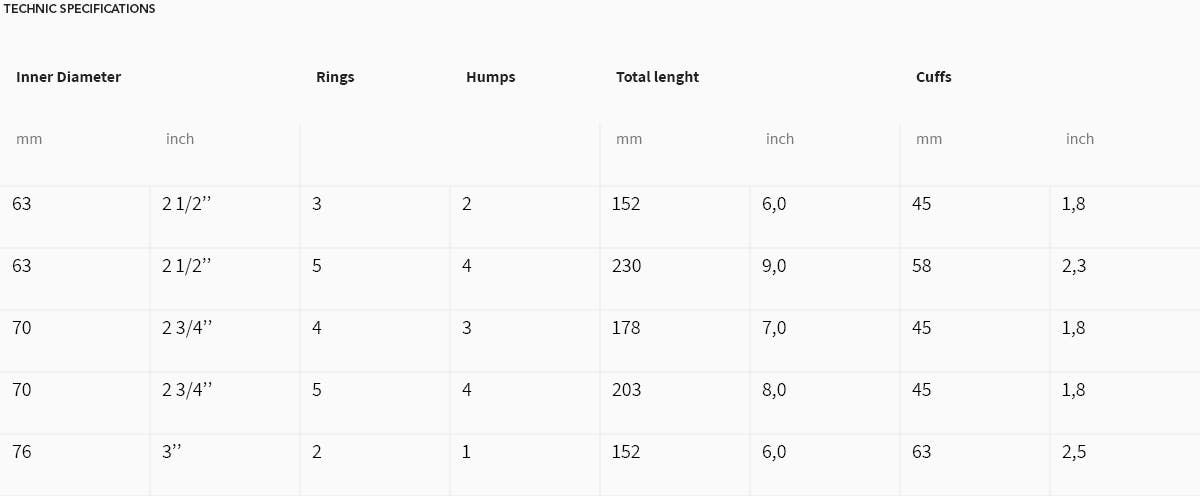The image size is (1200, 496).
Task: Select the Total lenght column header
Action: coord(657,77)
